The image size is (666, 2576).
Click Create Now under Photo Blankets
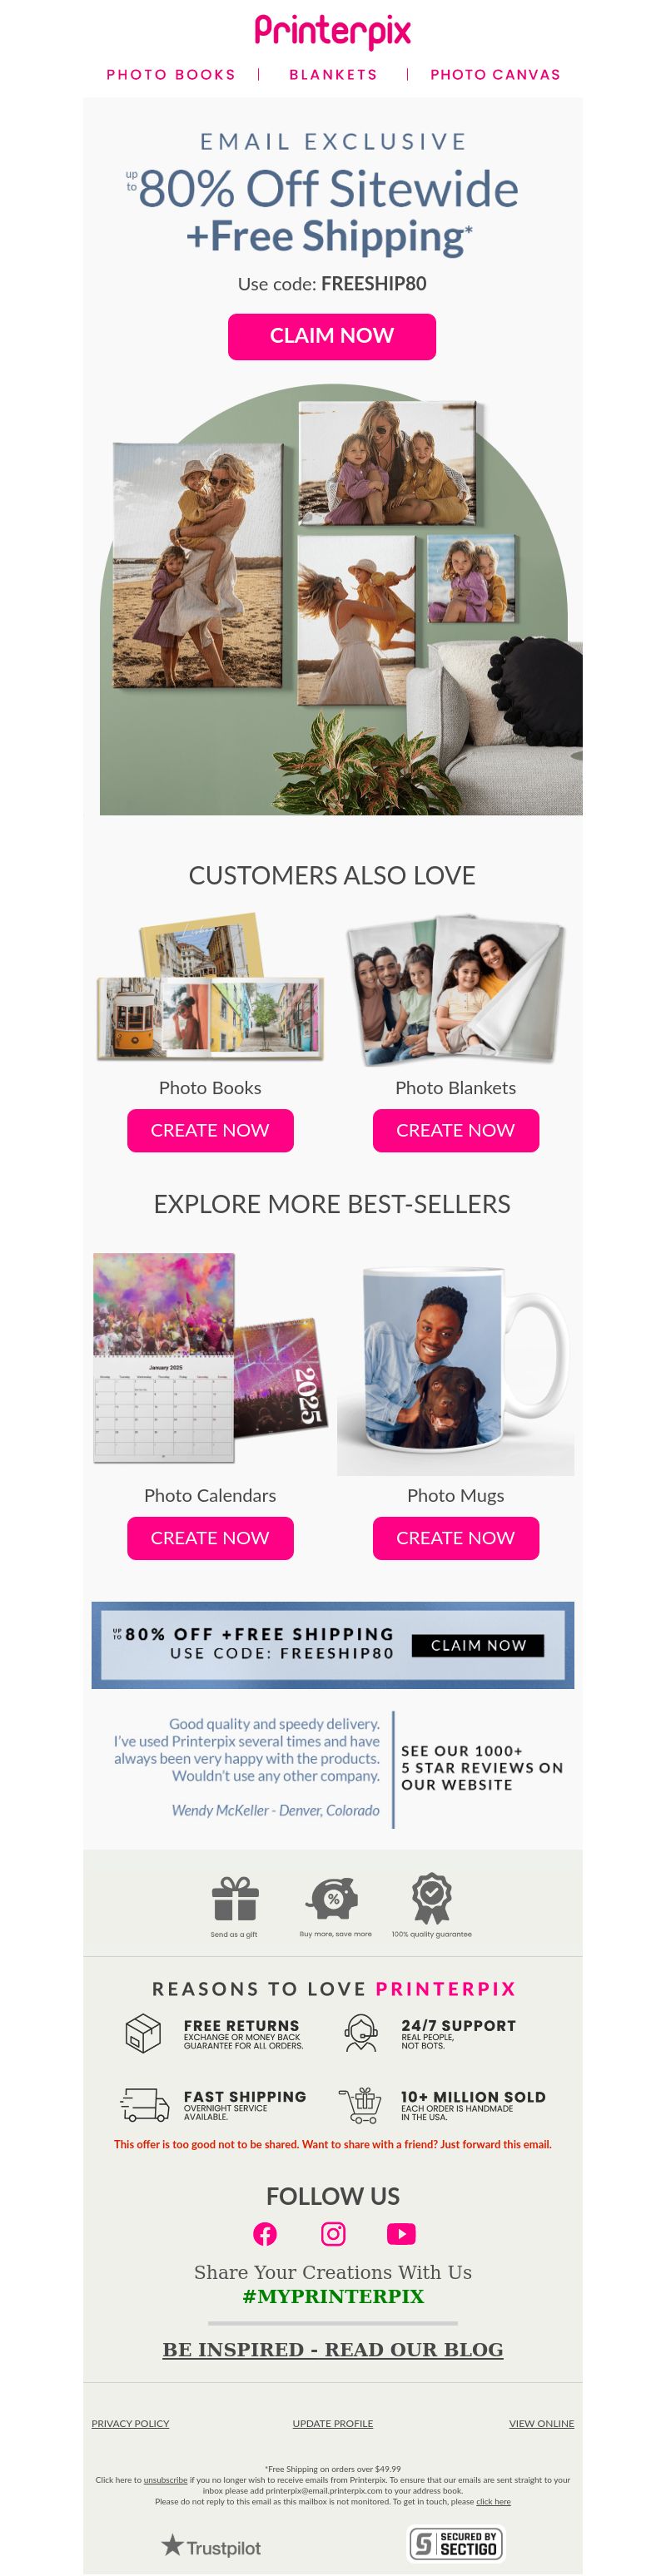[x=456, y=1130]
